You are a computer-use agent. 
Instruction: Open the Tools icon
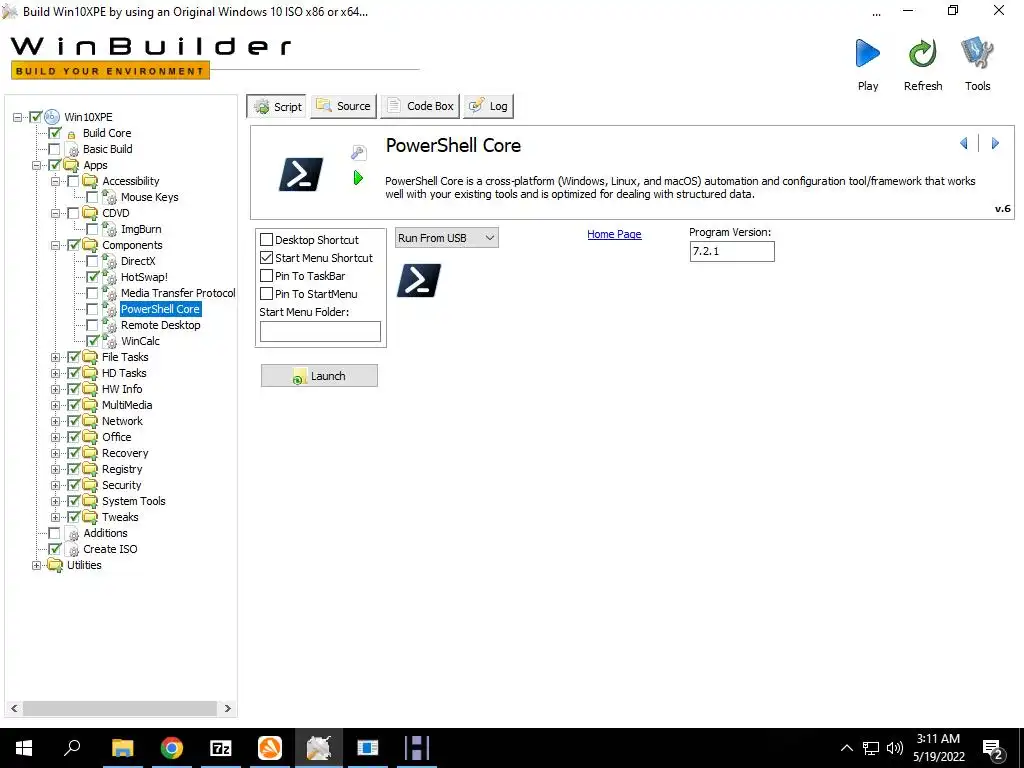[977, 53]
